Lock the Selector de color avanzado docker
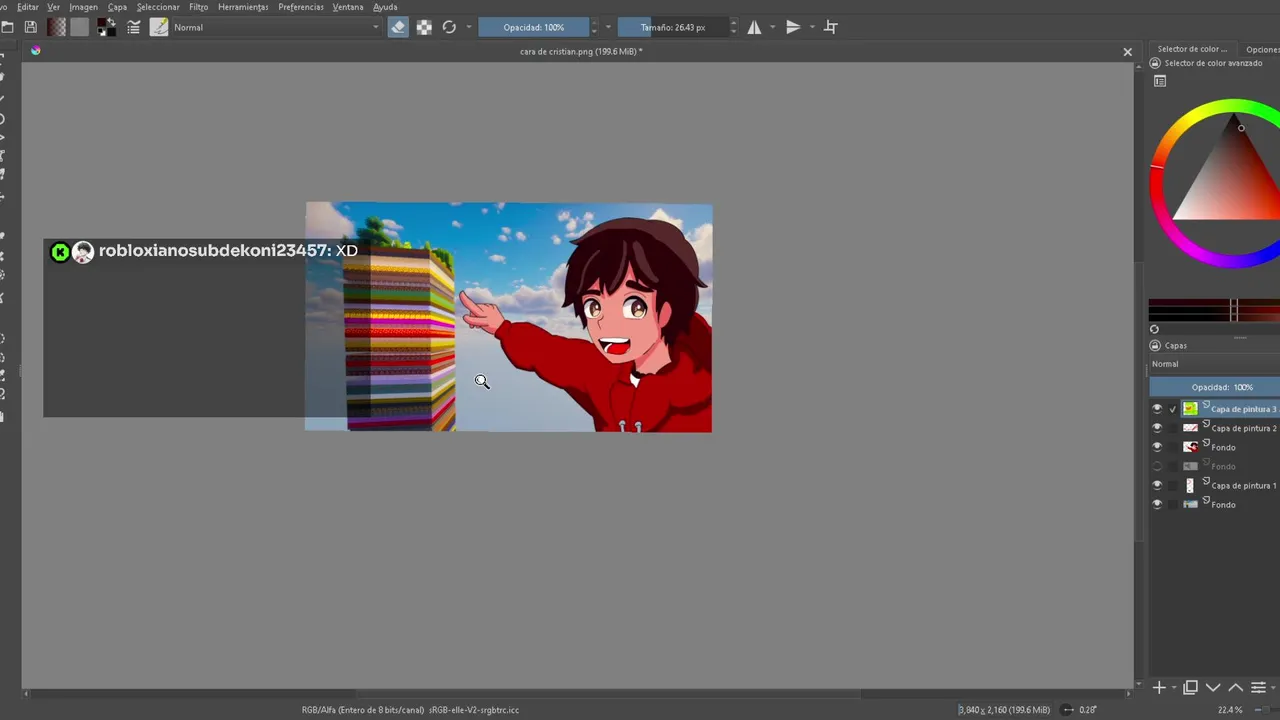 click(1155, 63)
